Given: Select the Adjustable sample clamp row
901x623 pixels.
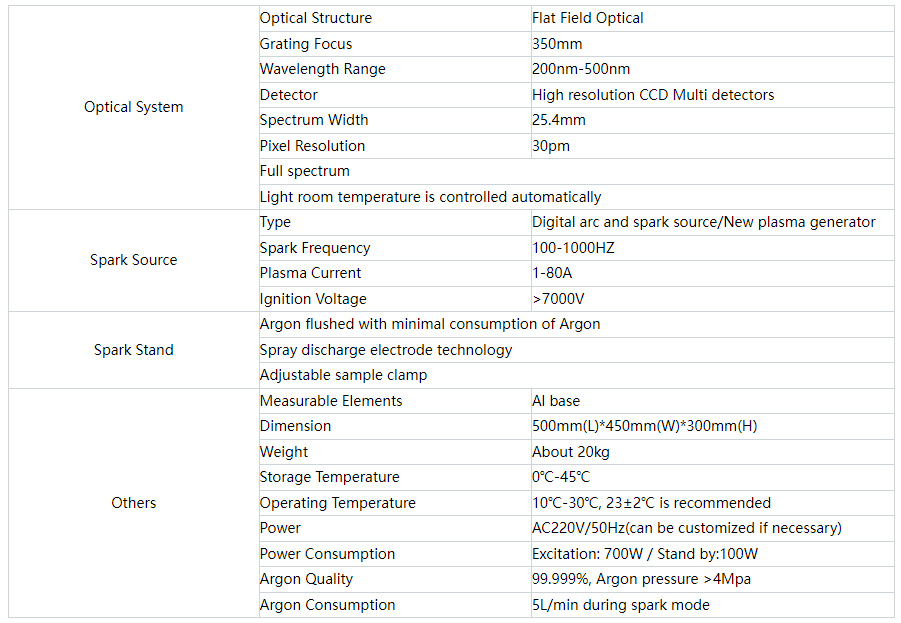Looking at the screenshot, I should 576,375.
